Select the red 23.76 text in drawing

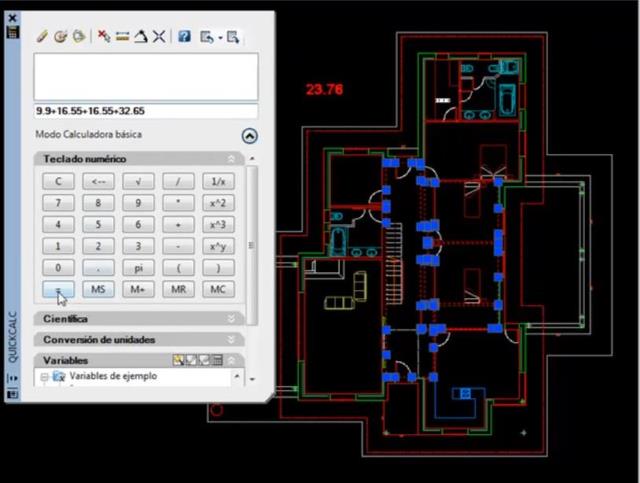pyautogui.click(x=324, y=89)
